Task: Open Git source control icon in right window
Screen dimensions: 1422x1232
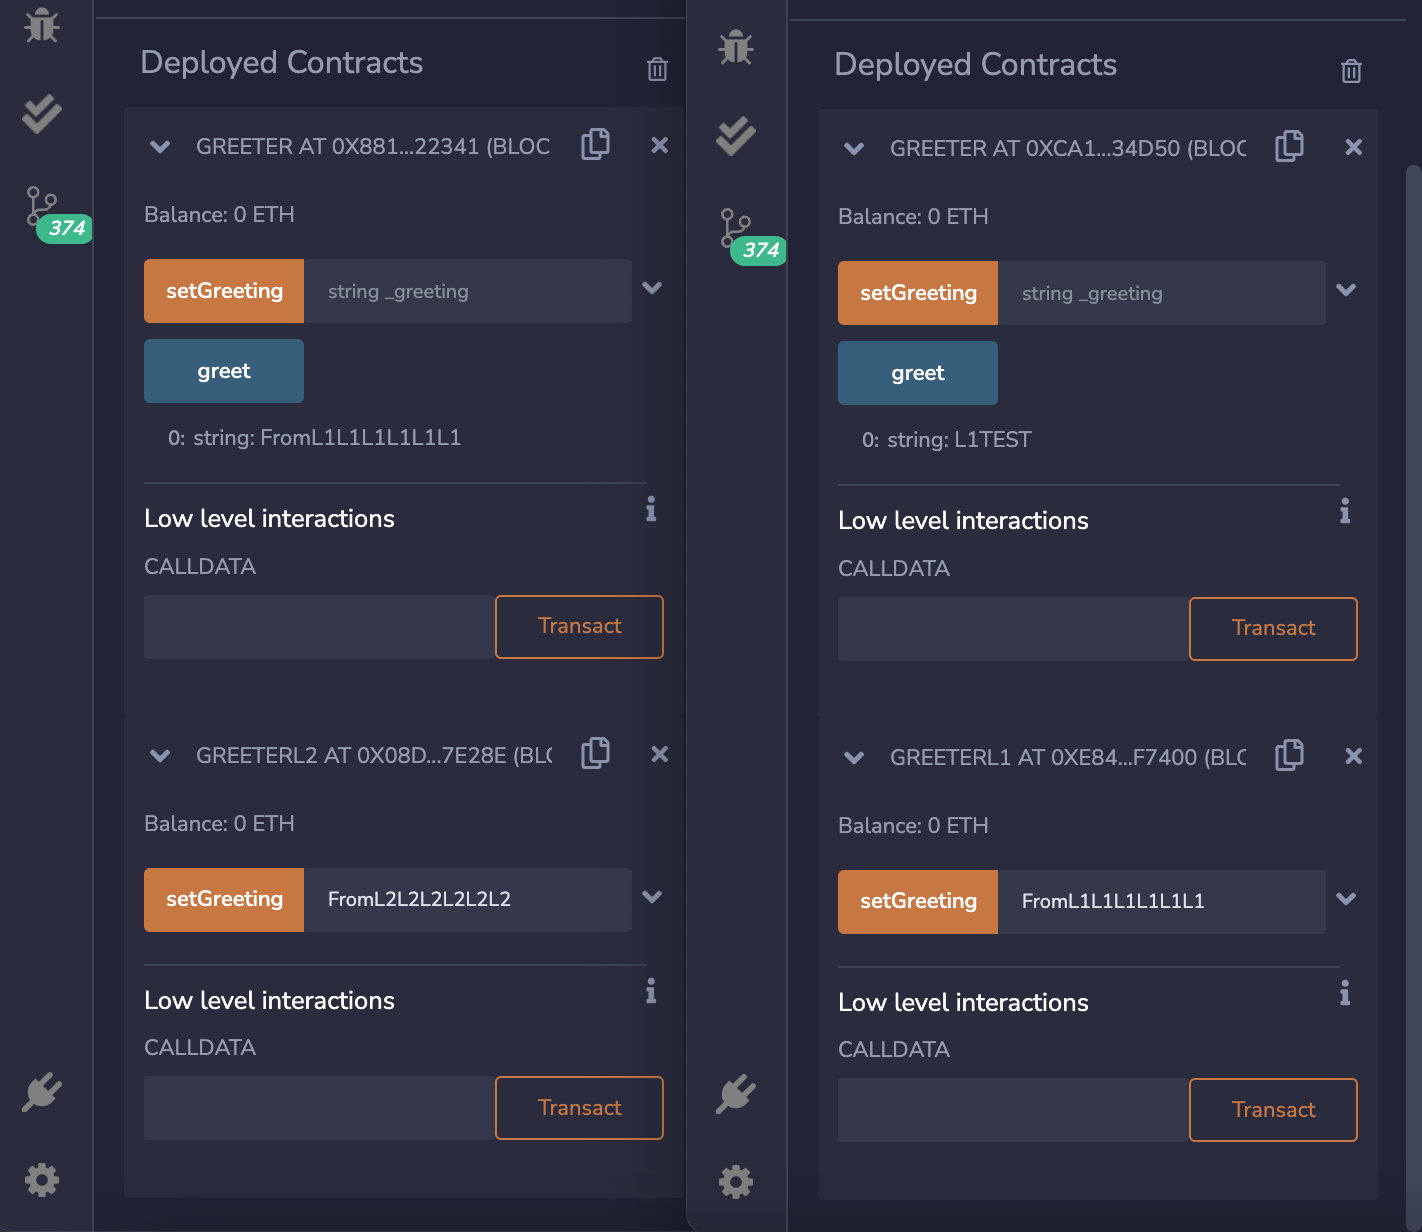Action: (x=736, y=229)
